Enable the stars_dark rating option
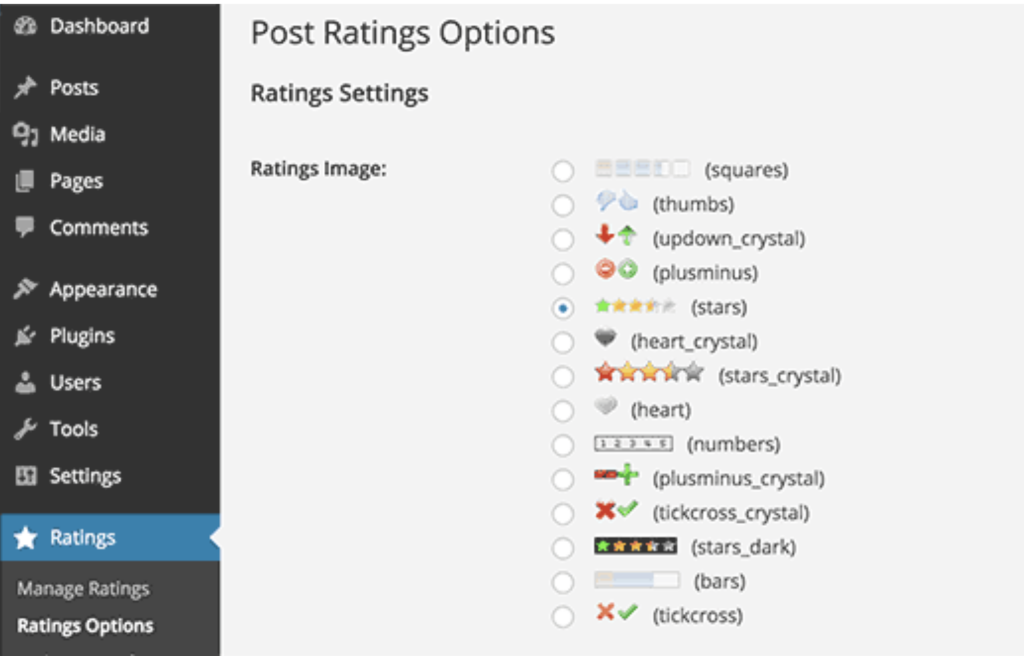The image size is (1024, 656). click(x=563, y=548)
